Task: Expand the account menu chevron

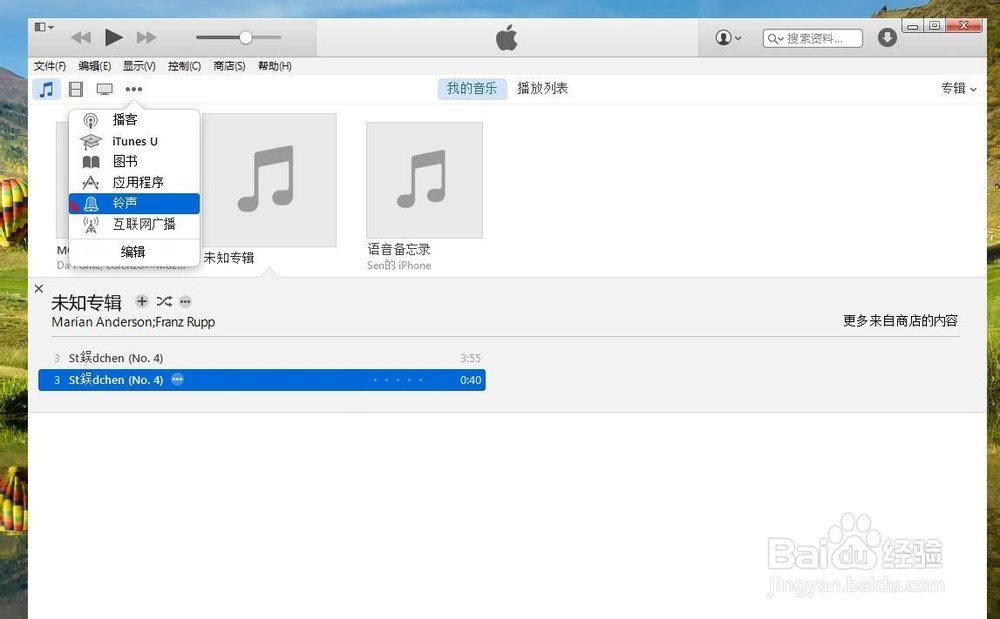Action: (x=737, y=37)
